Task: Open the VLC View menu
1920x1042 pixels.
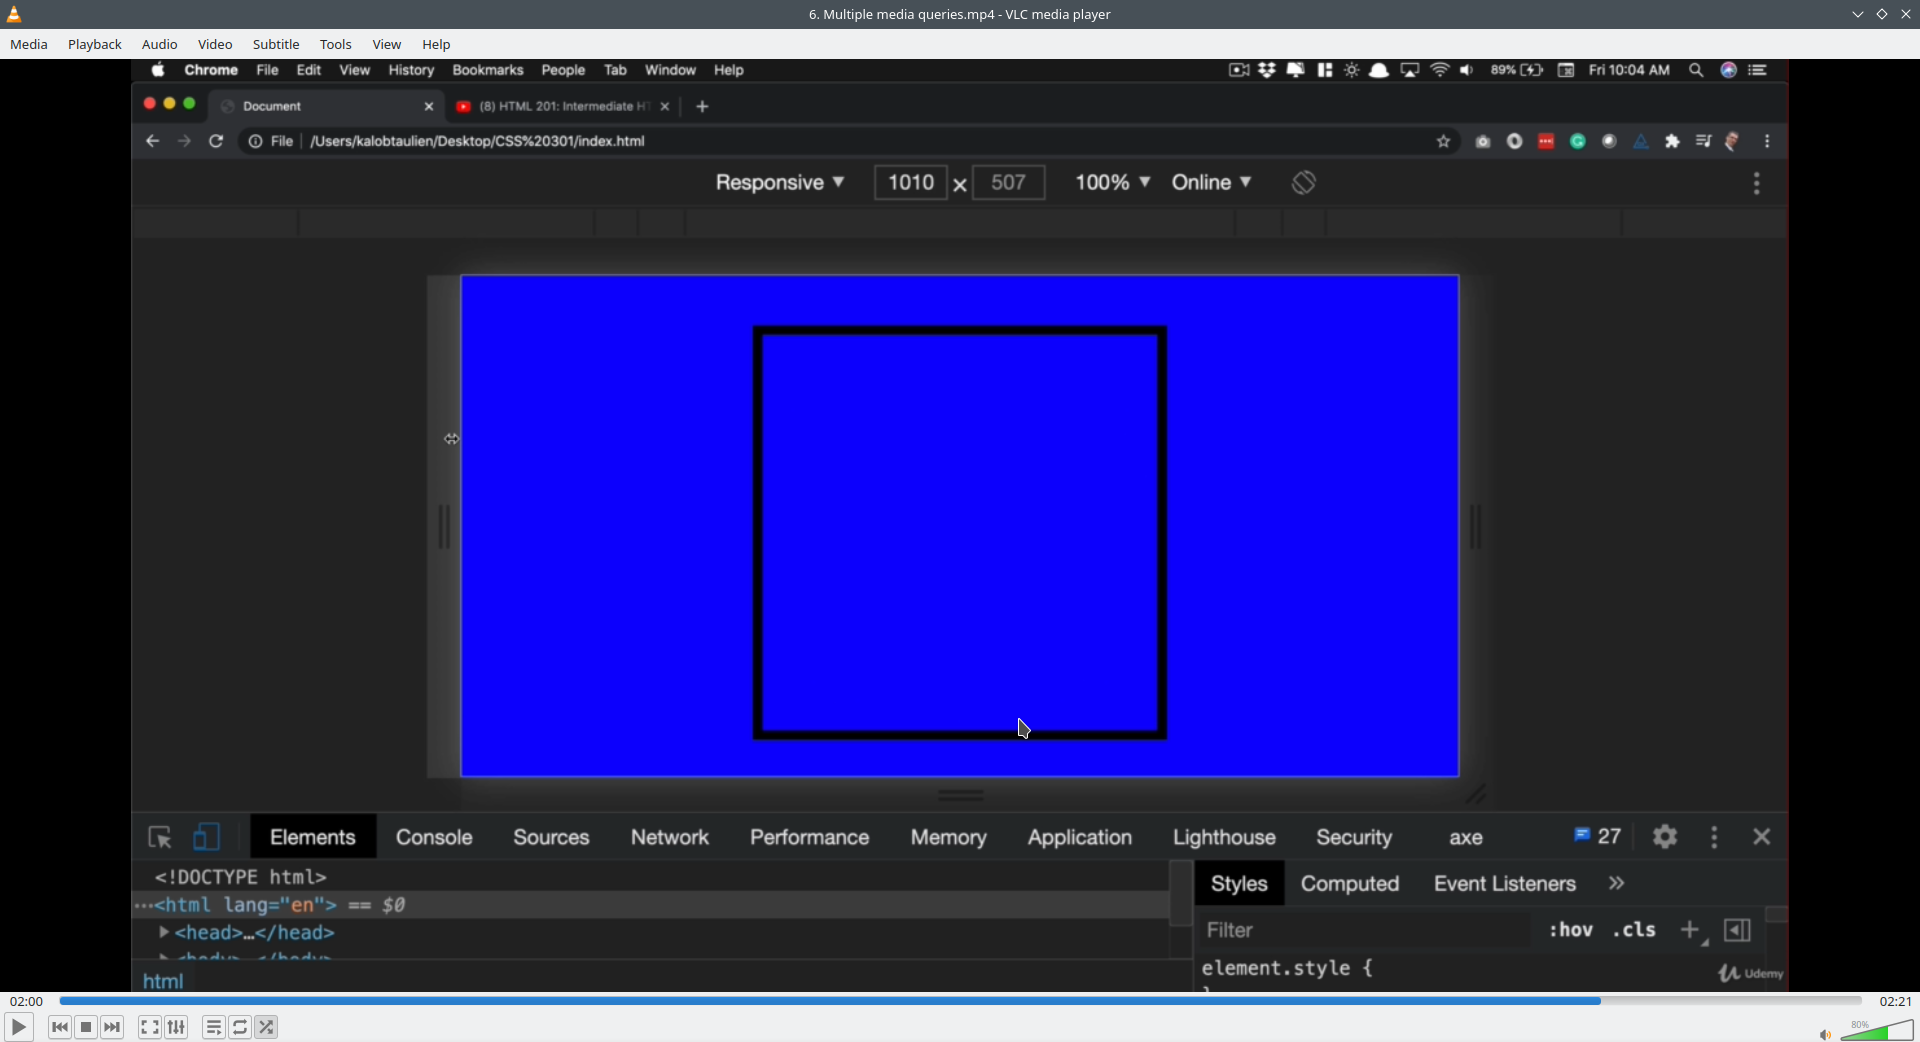Action: (x=387, y=44)
